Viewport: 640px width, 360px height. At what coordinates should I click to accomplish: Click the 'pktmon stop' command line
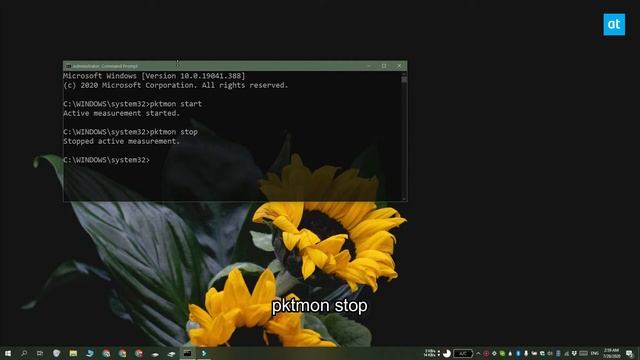131,132
